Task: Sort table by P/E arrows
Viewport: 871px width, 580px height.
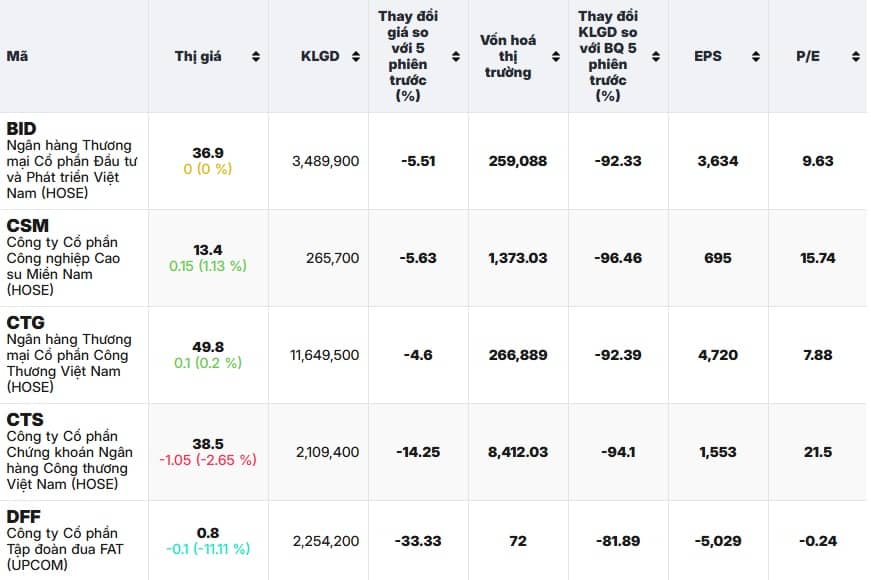Action: [x=855, y=57]
